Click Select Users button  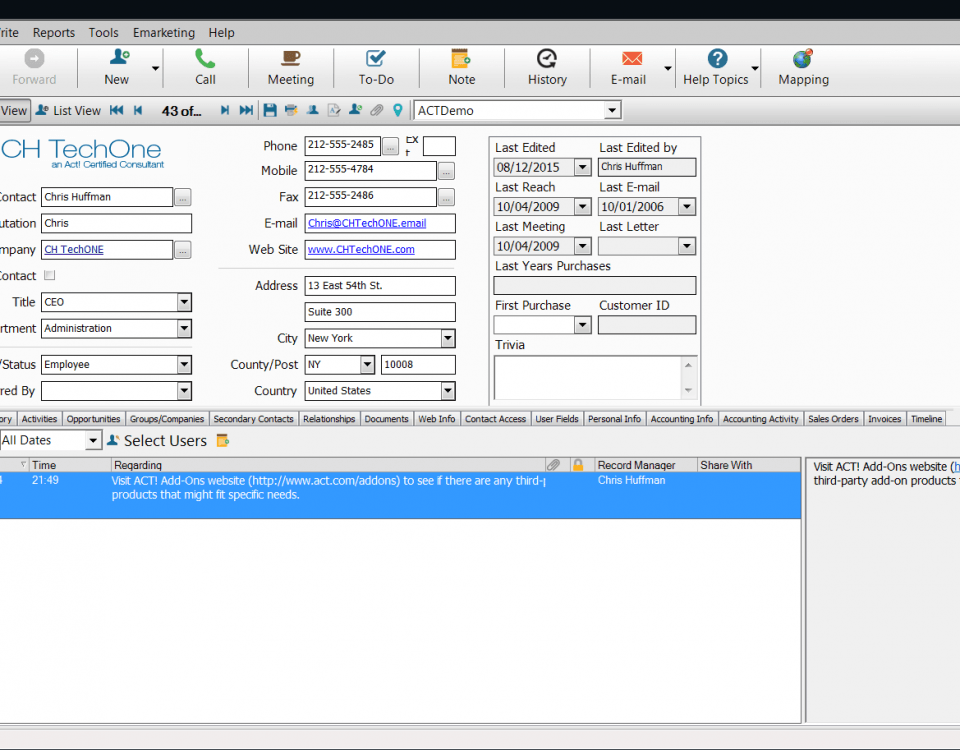(x=157, y=440)
